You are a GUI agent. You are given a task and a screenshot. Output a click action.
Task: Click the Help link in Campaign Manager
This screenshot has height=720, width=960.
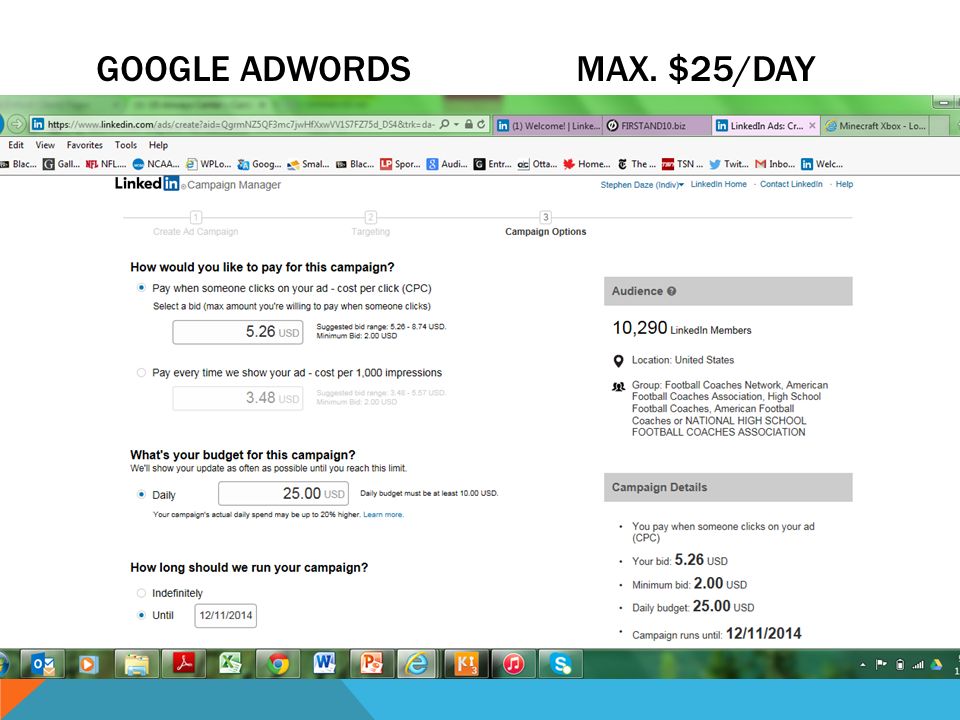pyautogui.click(x=844, y=184)
